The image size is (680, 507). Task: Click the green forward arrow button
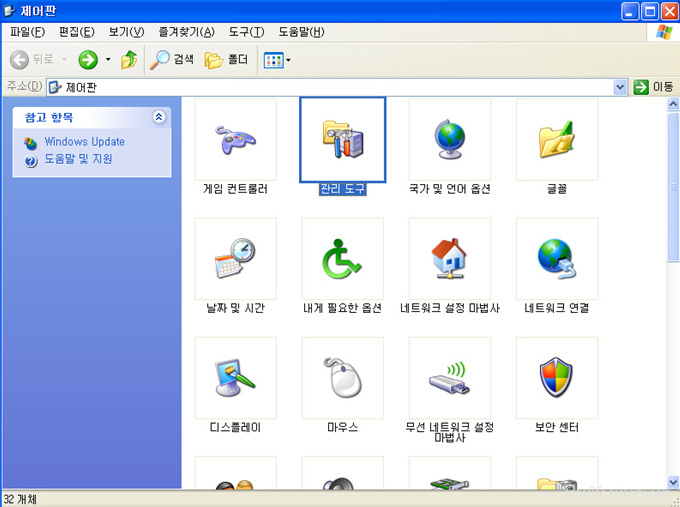coord(88,59)
